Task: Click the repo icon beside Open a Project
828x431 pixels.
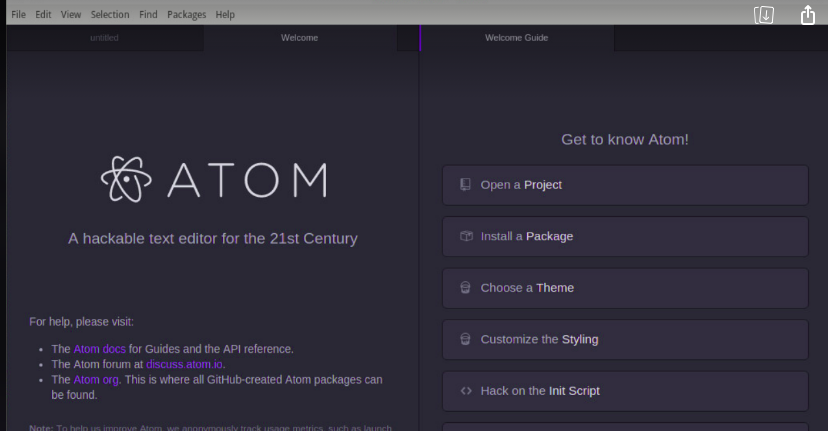Action: 465,184
